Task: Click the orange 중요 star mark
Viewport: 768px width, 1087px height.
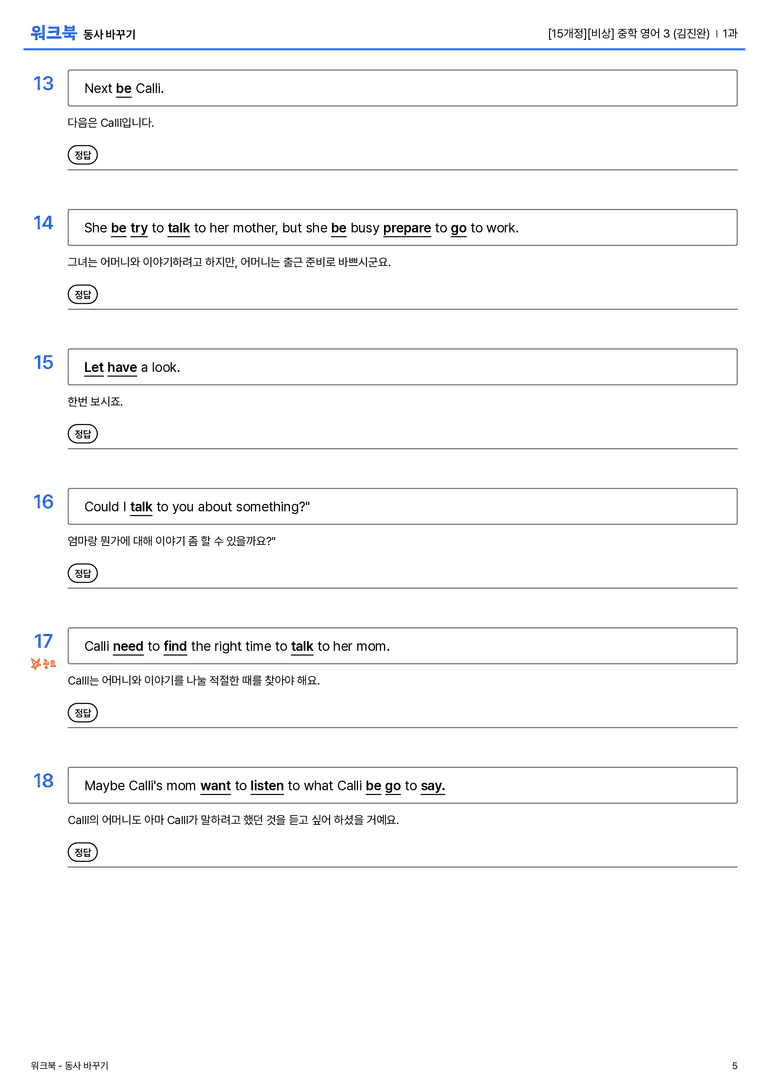Action: pos(43,664)
